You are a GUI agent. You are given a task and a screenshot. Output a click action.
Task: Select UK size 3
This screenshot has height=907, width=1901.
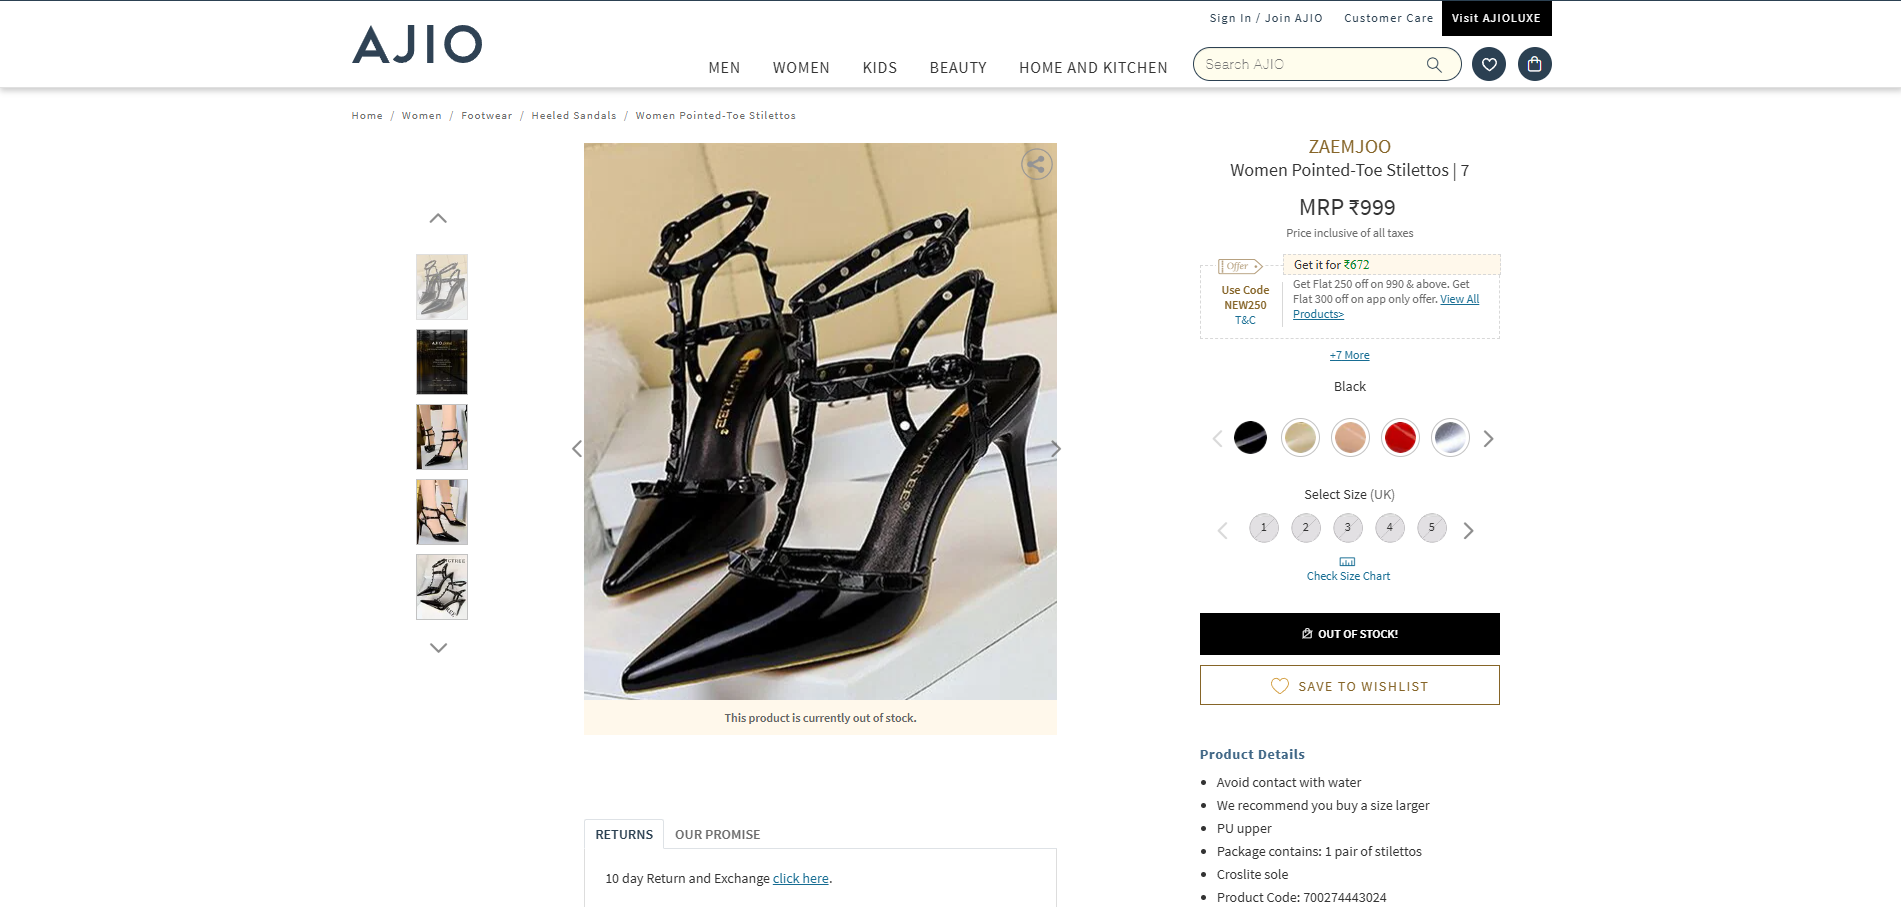(1347, 528)
